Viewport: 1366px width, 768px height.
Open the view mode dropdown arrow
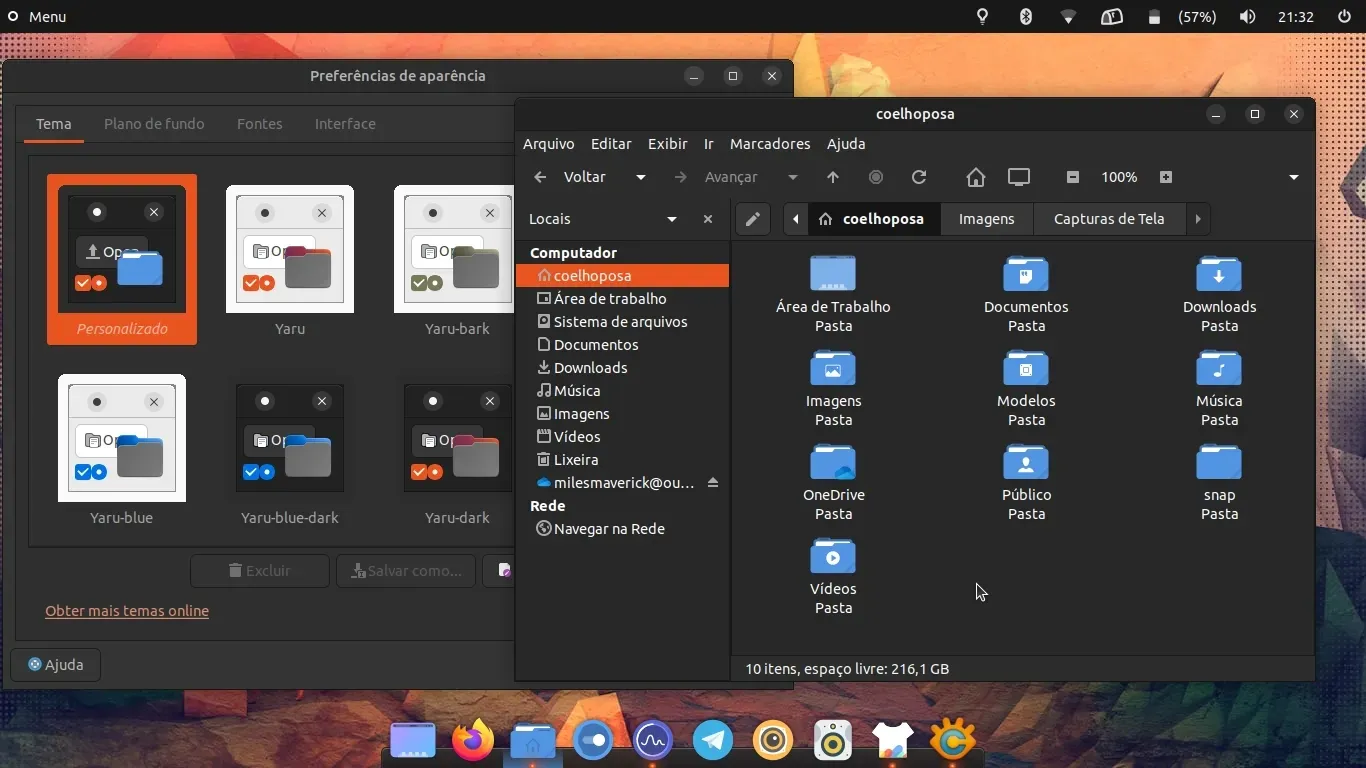[x=1293, y=177]
